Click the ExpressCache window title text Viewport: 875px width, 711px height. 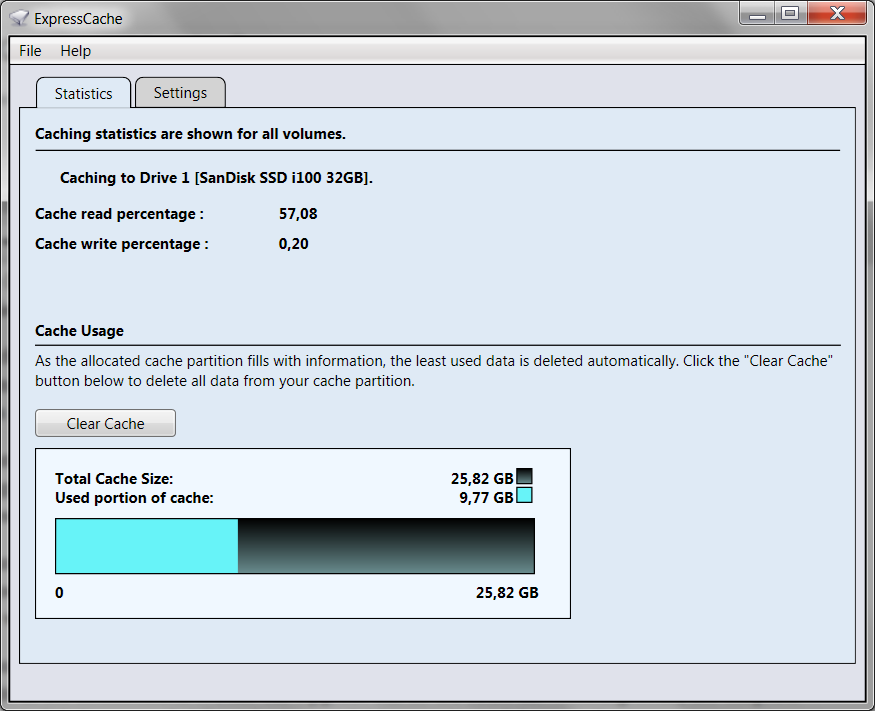pyautogui.click(x=78, y=18)
